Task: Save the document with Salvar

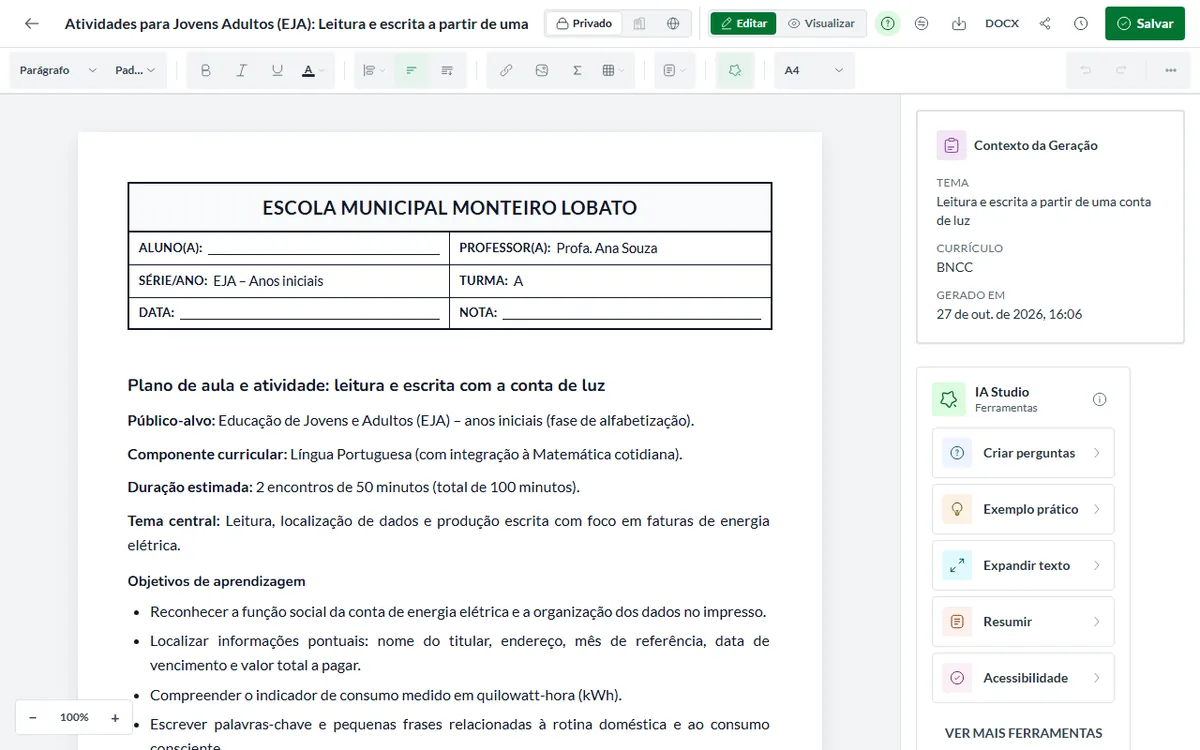Action: pos(1144,23)
